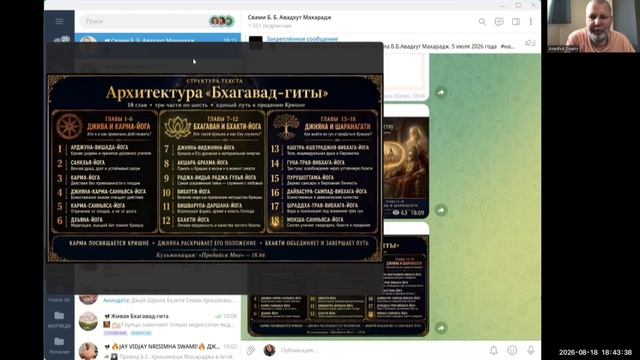Search within the current channel chat
640x360 pixels.
(482, 22)
